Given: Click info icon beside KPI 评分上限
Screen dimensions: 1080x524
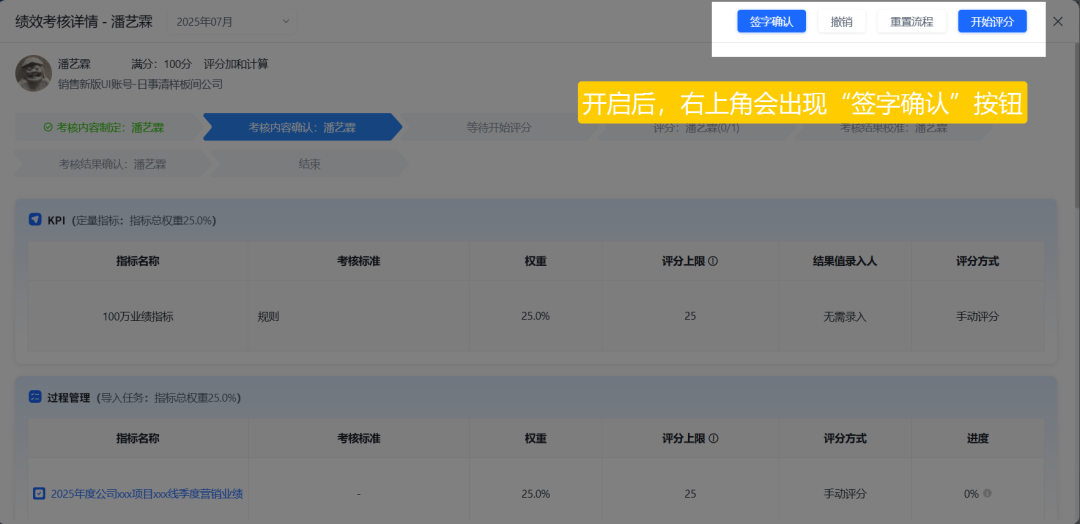Looking at the screenshot, I should pos(713,262).
